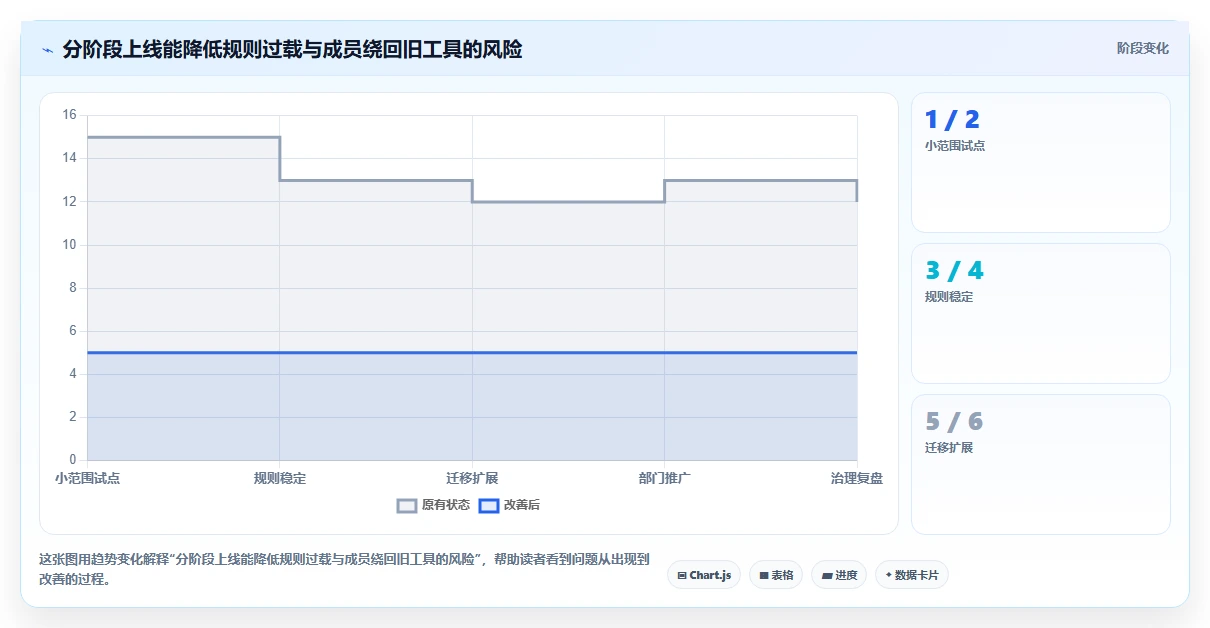The width and height of the screenshot is (1210, 628).
Task: Click the 原有状态 legend label
Action: (x=445, y=506)
